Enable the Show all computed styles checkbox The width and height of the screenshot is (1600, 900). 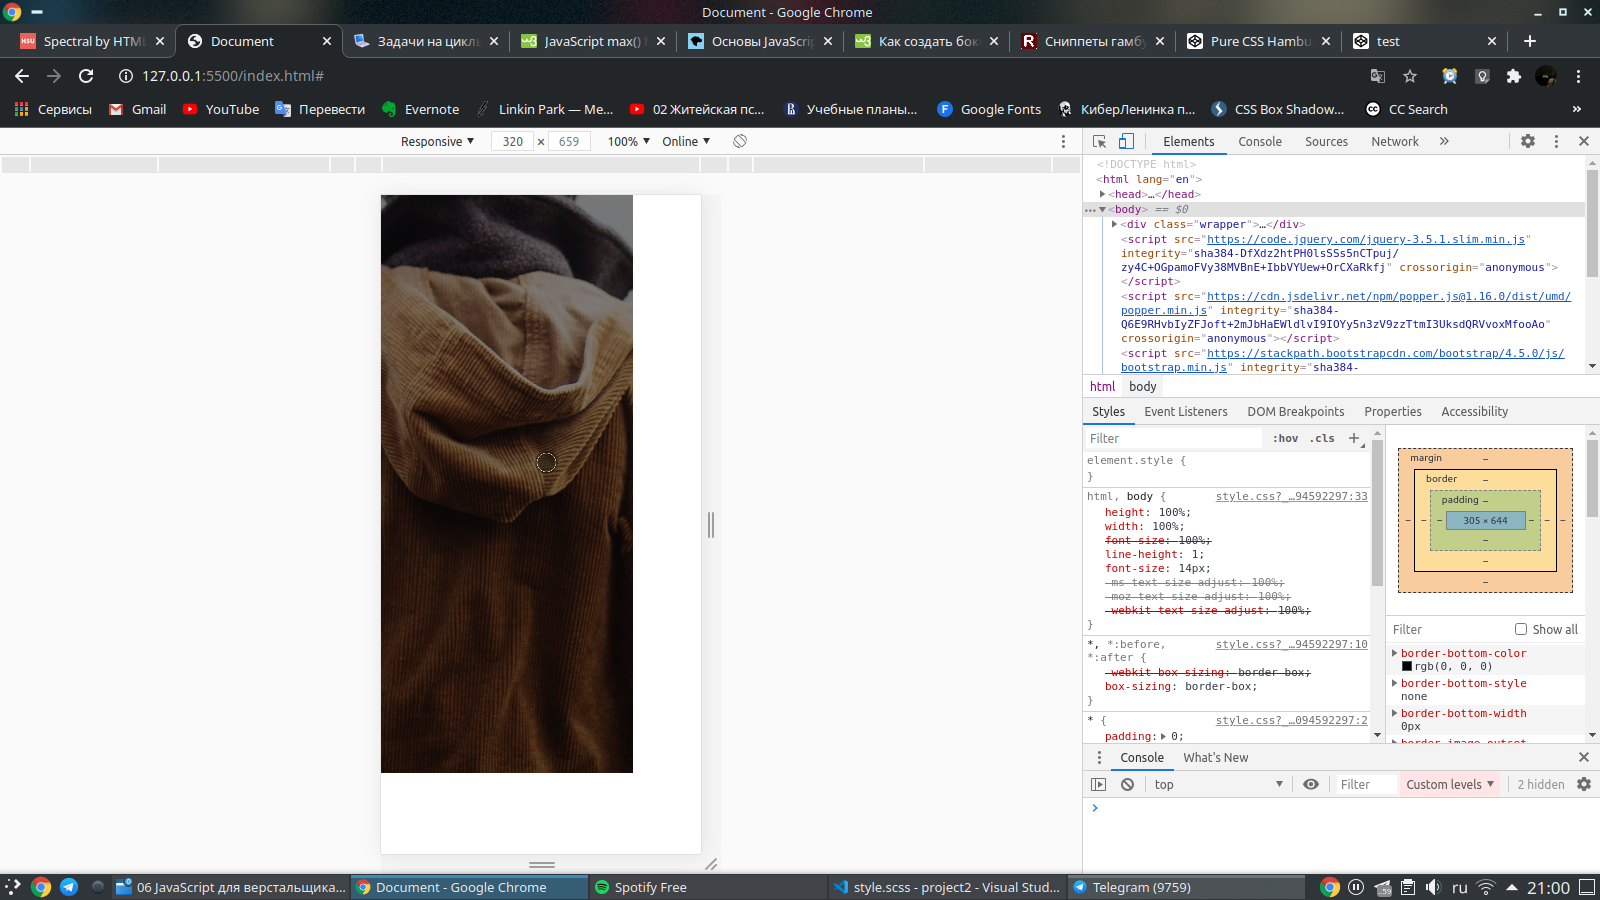point(1521,629)
